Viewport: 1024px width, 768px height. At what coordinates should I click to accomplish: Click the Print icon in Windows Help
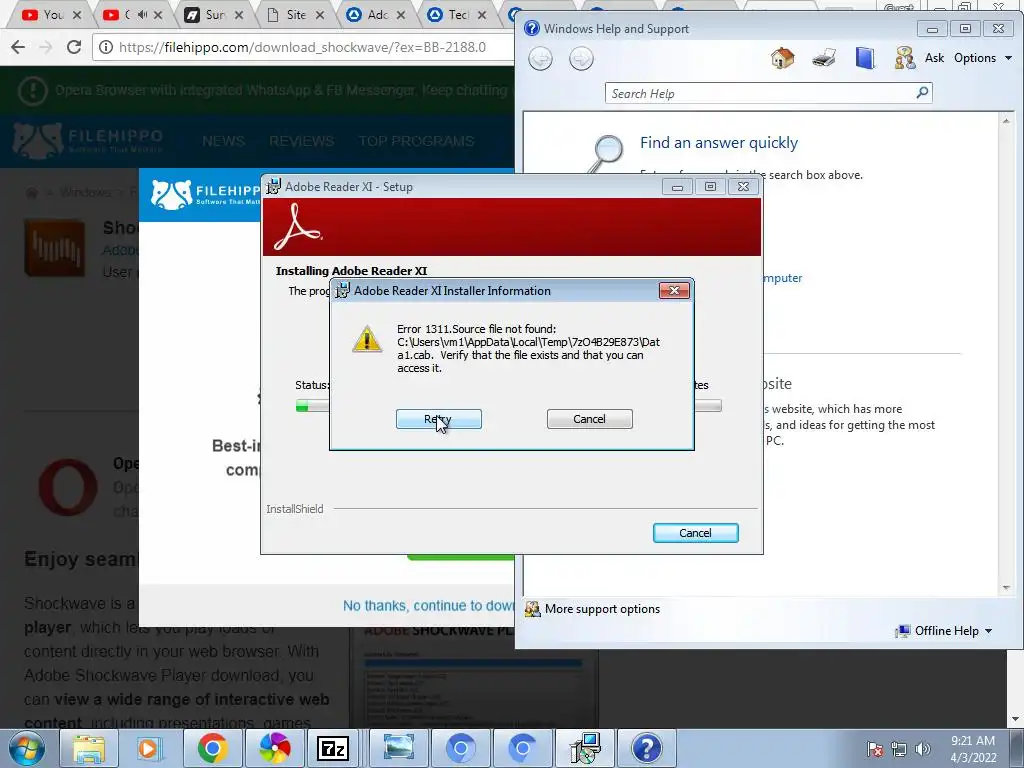[x=824, y=58]
